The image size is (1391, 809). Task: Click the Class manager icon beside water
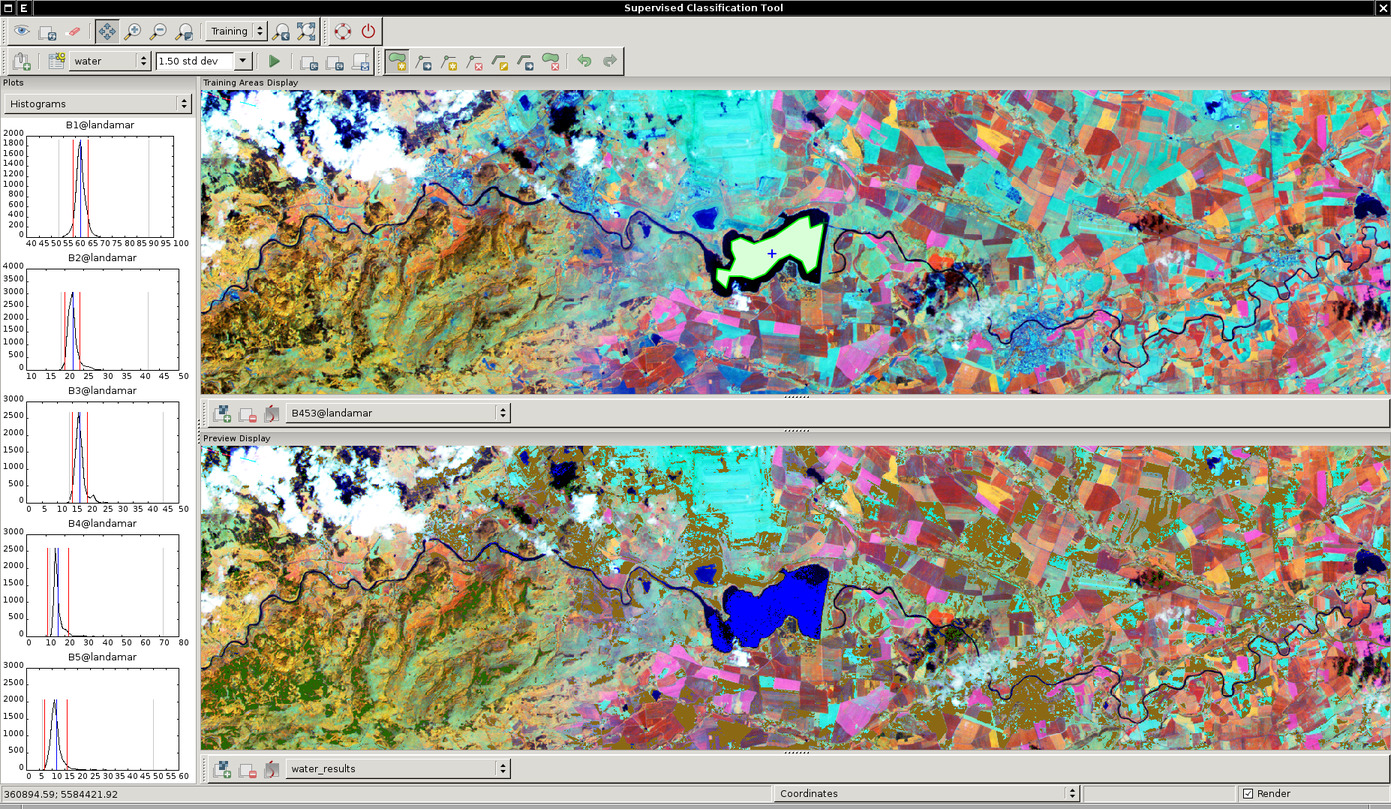[57, 61]
